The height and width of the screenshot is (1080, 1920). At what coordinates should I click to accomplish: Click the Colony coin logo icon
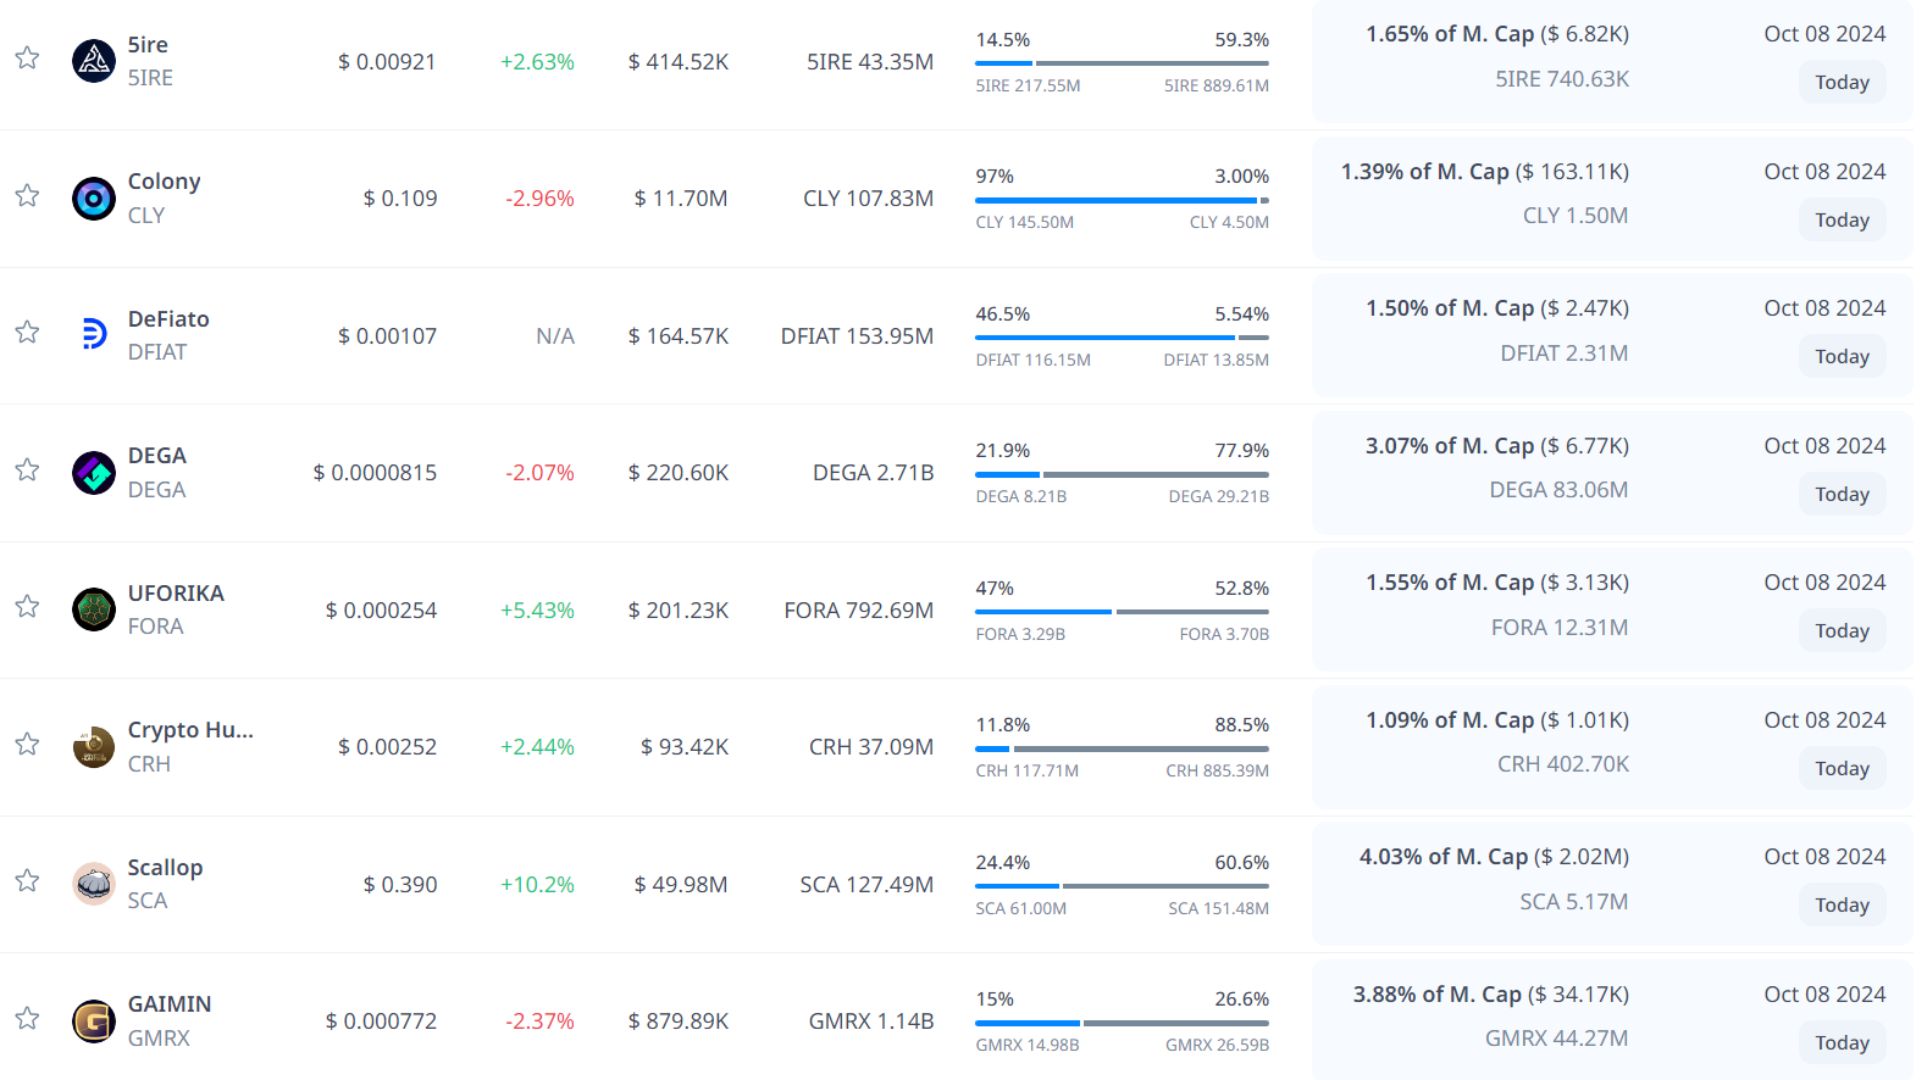pyautogui.click(x=94, y=198)
